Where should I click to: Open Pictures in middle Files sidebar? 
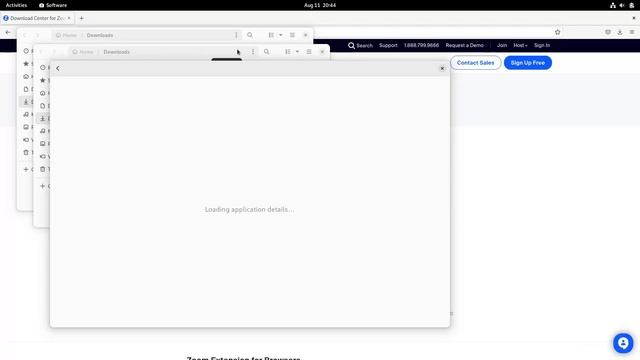click(x=44, y=144)
